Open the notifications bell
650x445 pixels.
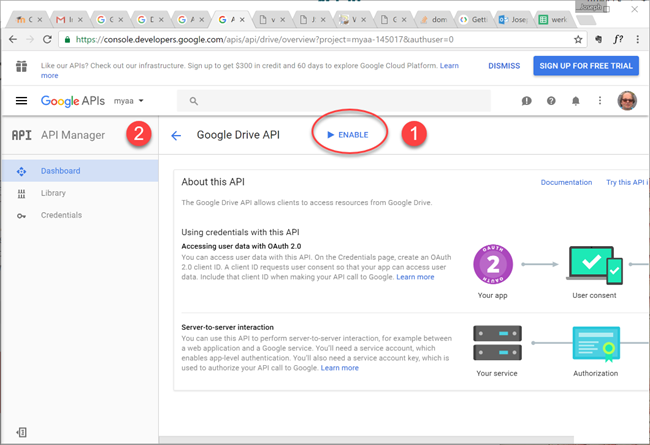coord(575,101)
